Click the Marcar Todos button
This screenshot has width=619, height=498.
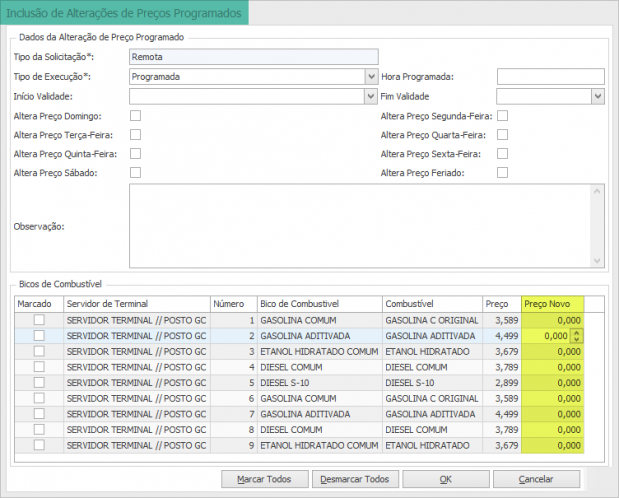point(264,479)
